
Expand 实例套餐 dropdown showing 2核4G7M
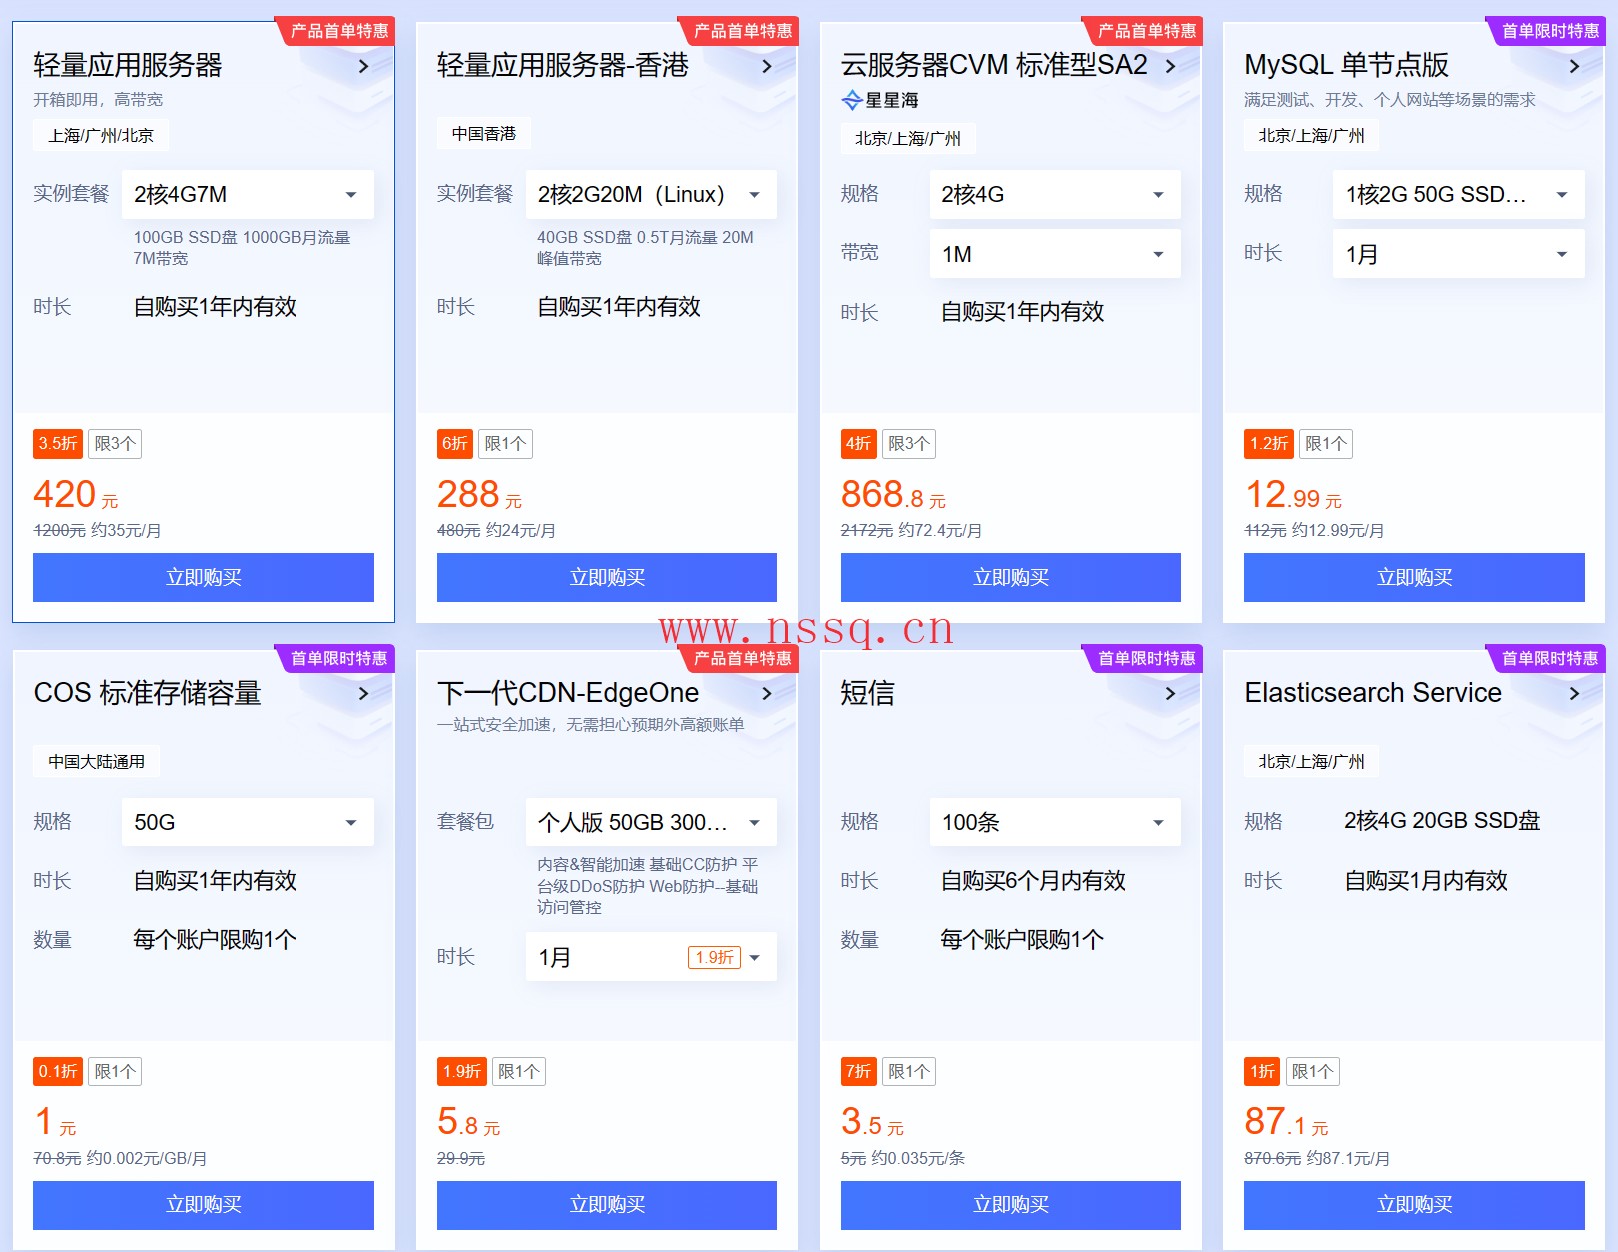(x=248, y=194)
